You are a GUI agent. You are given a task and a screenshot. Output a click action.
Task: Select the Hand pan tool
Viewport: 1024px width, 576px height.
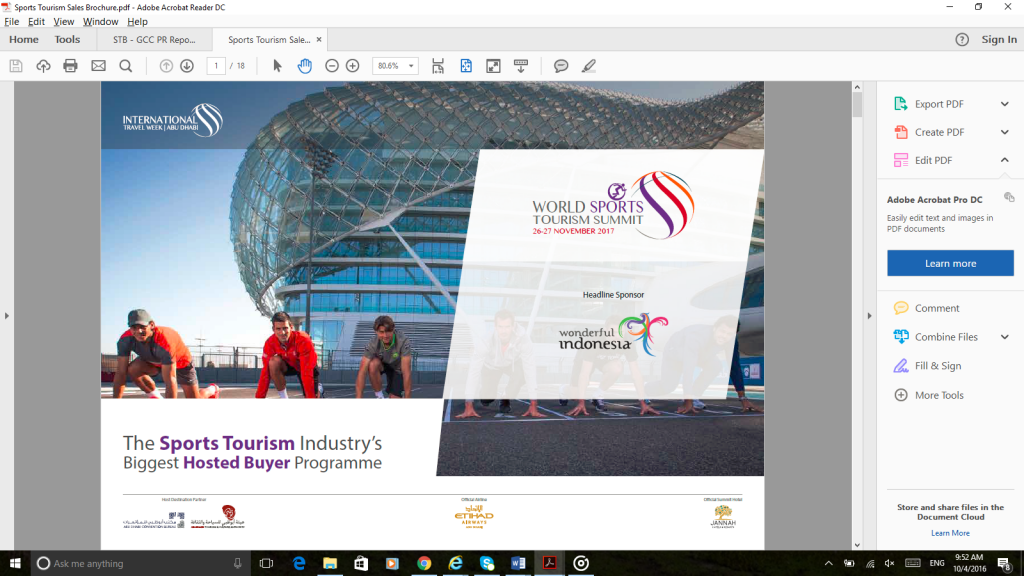point(304,66)
